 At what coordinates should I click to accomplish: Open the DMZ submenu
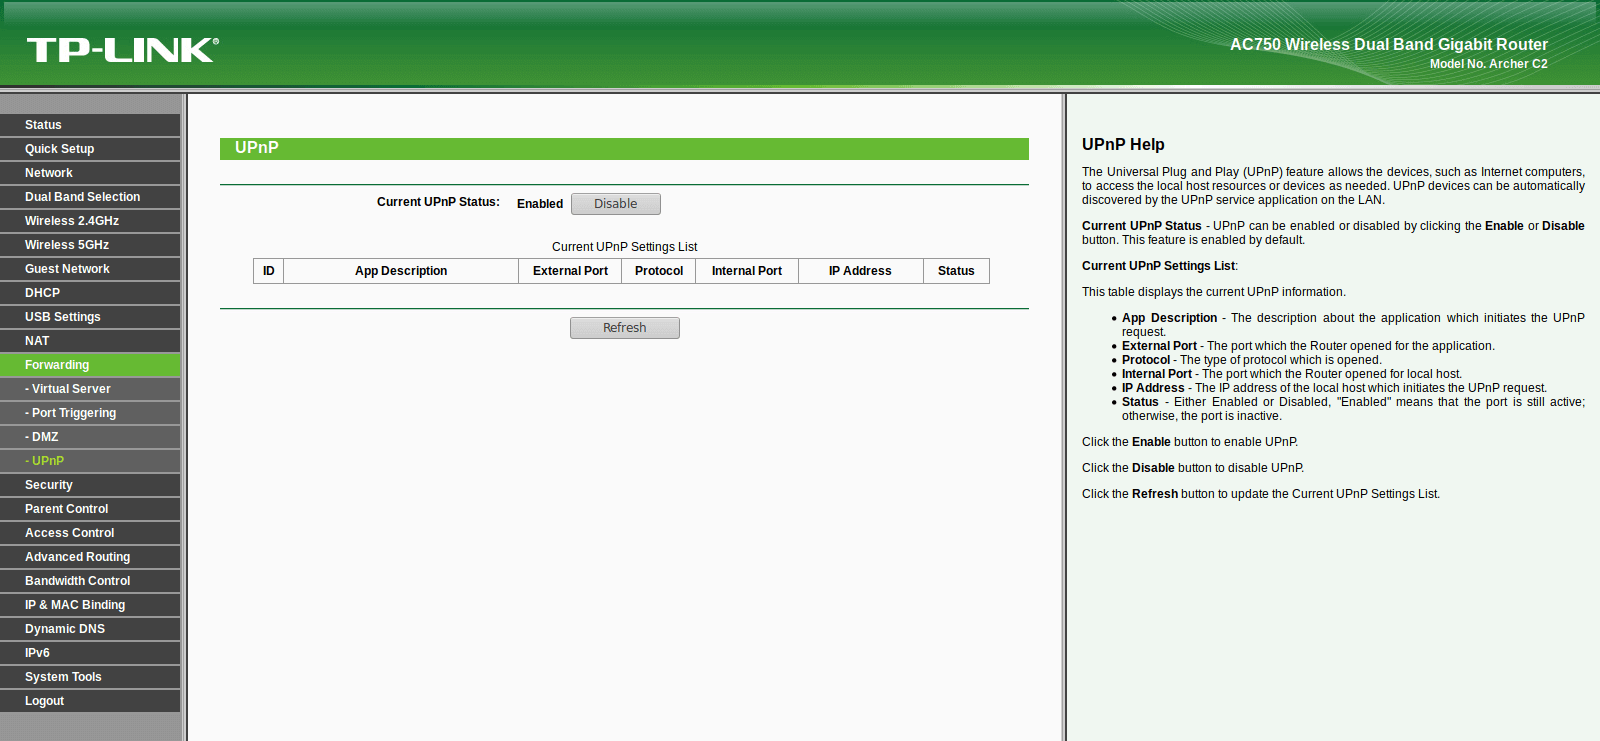90,437
